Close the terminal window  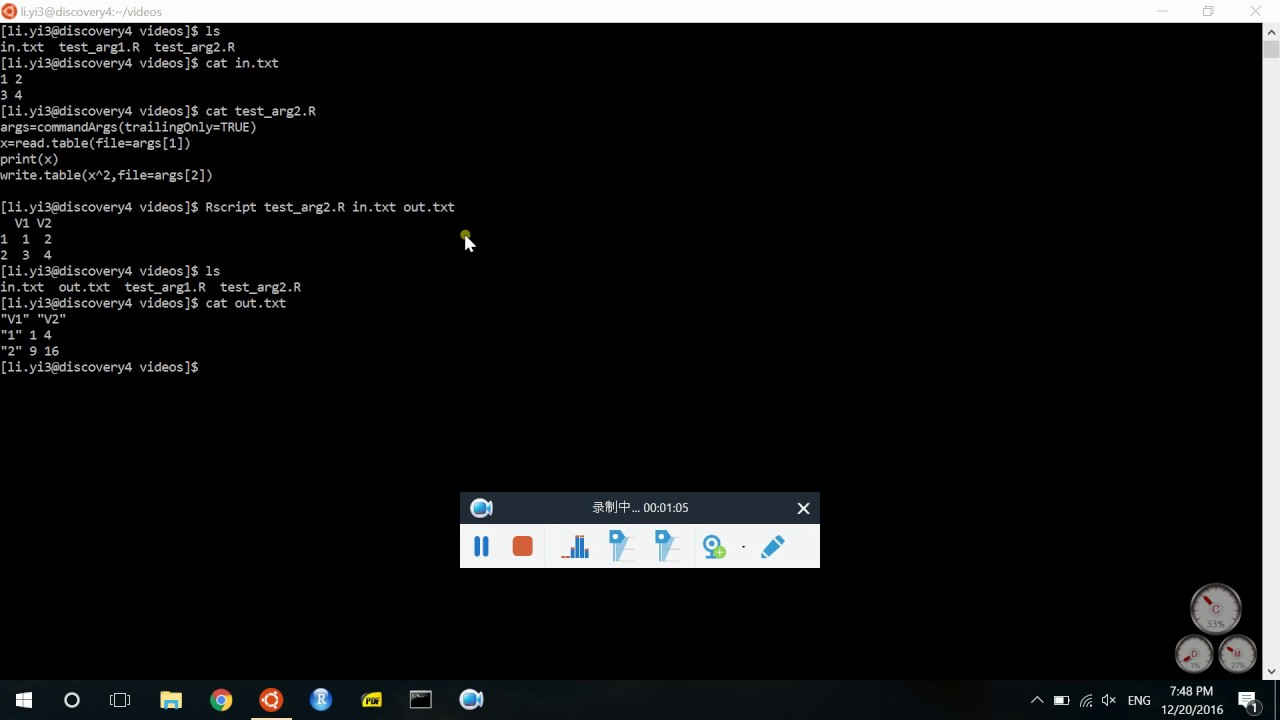point(1256,11)
